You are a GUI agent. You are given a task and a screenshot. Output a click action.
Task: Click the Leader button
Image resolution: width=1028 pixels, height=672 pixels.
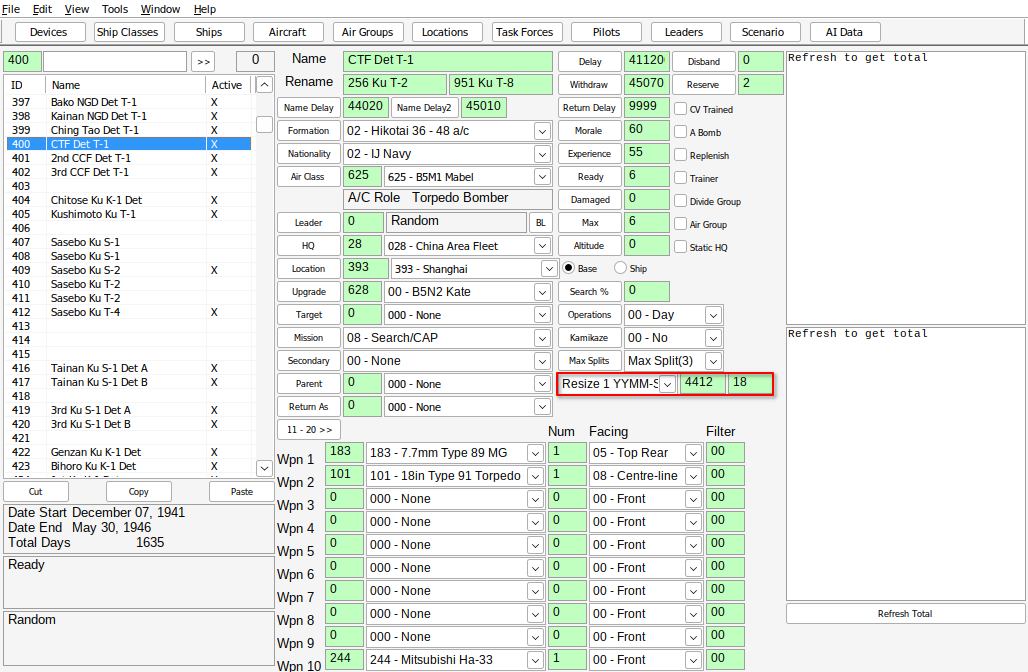coord(309,222)
